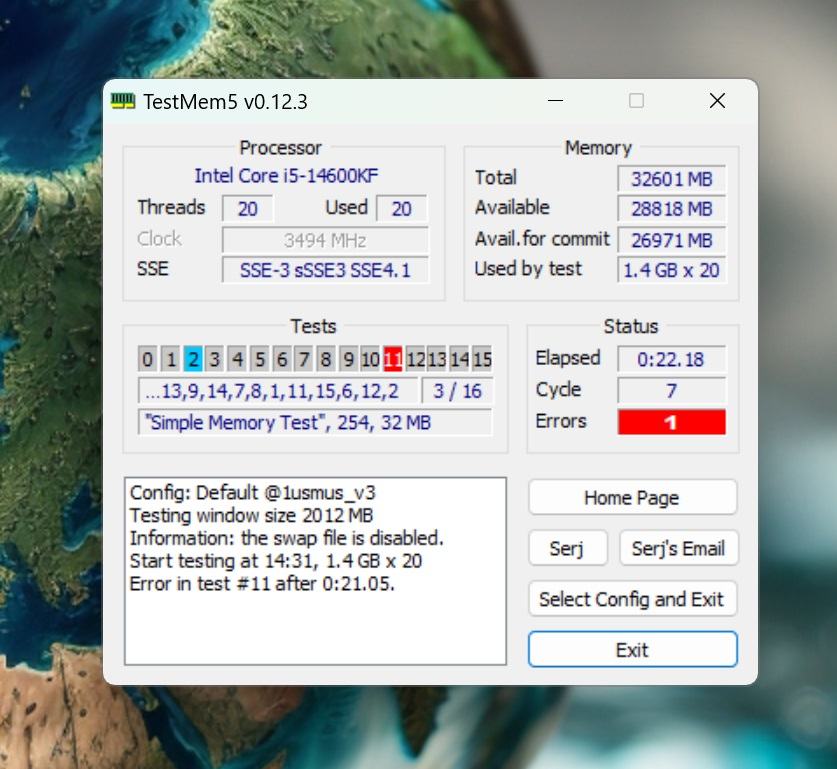The width and height of the screenshot is (837, 769).
Task: Click the Elapsed time 0:22.18 field
Action: click(x=672, y=359)
